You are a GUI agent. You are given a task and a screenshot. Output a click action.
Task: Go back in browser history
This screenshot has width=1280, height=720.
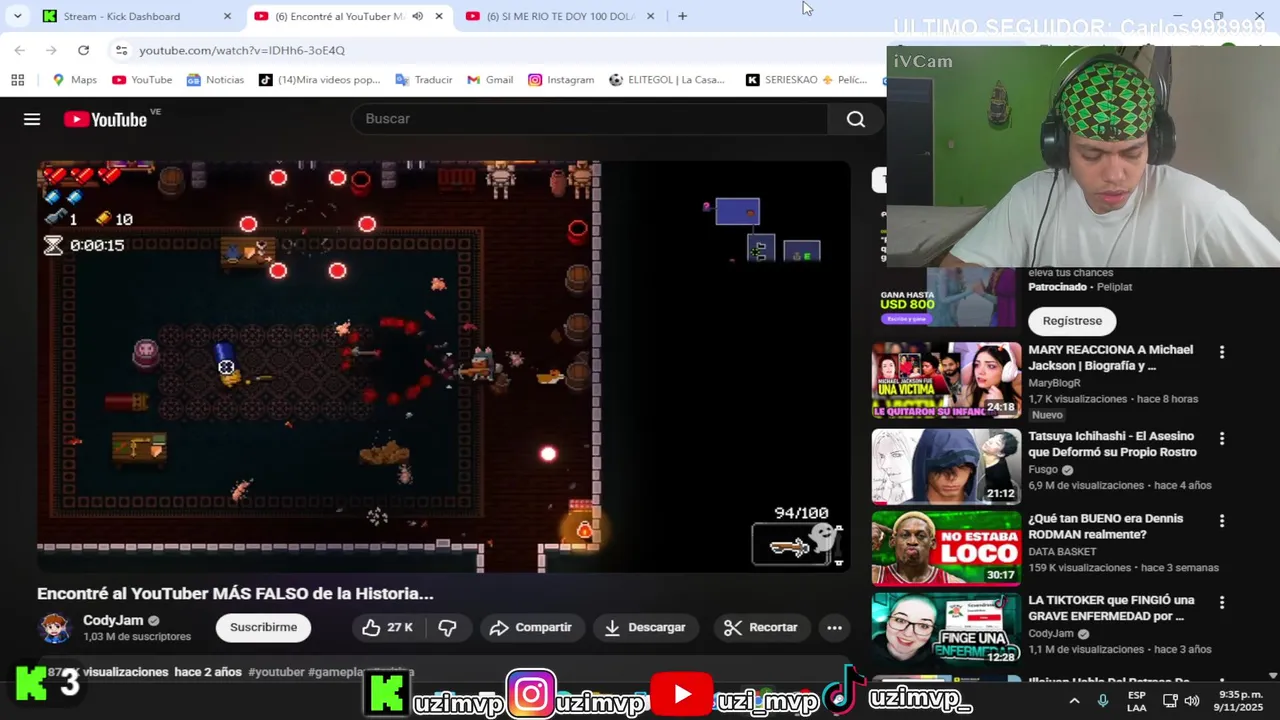point(20,50)
